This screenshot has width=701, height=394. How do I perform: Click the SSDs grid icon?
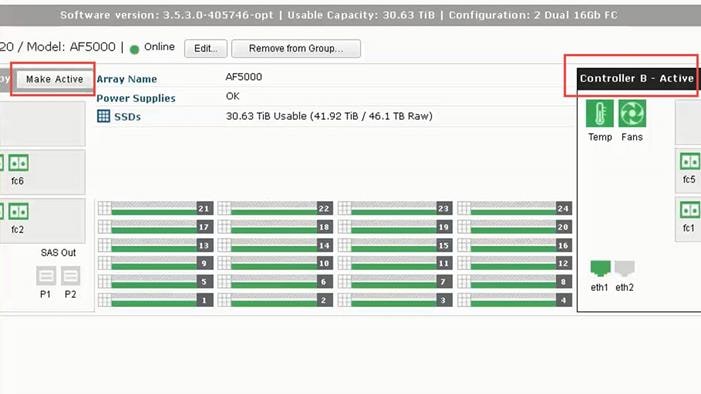coord(103,116)
